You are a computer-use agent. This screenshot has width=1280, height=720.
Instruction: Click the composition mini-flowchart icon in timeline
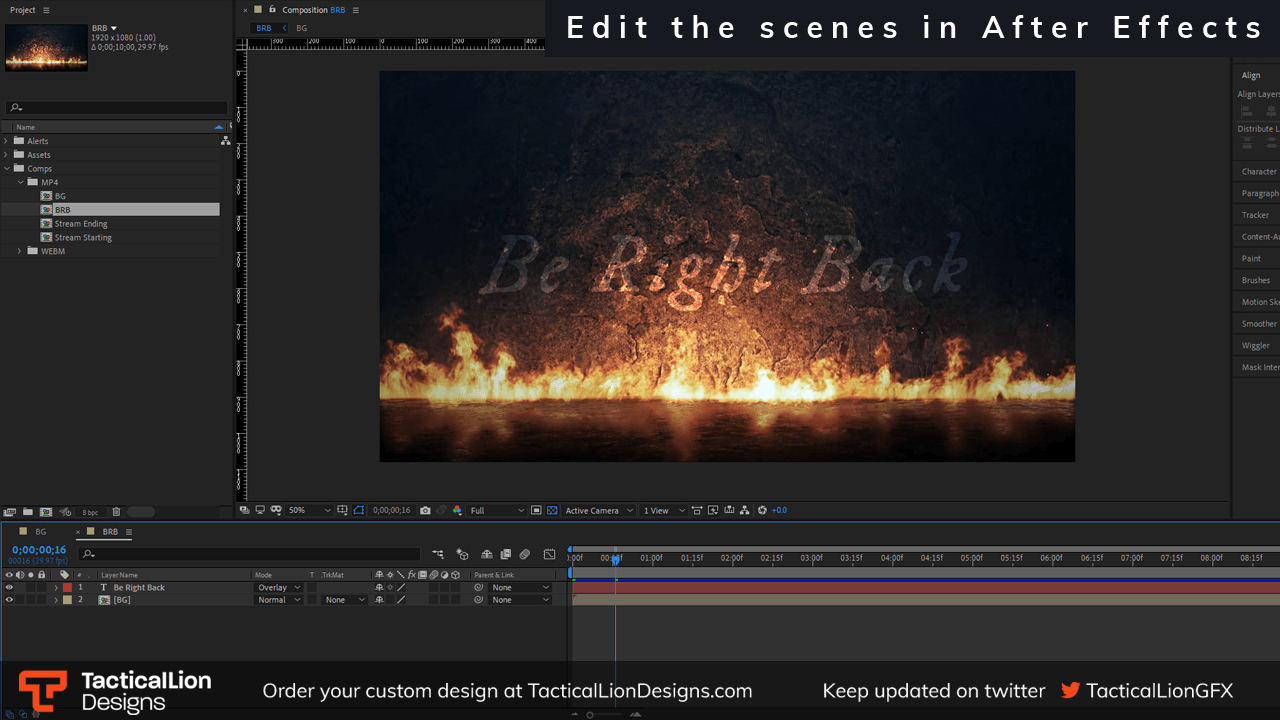click(x=438, y=553)
